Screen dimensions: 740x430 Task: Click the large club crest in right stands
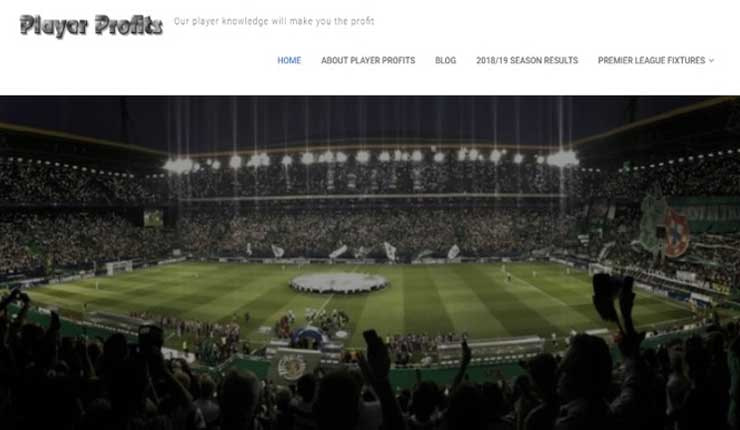(x=665, y=228)
